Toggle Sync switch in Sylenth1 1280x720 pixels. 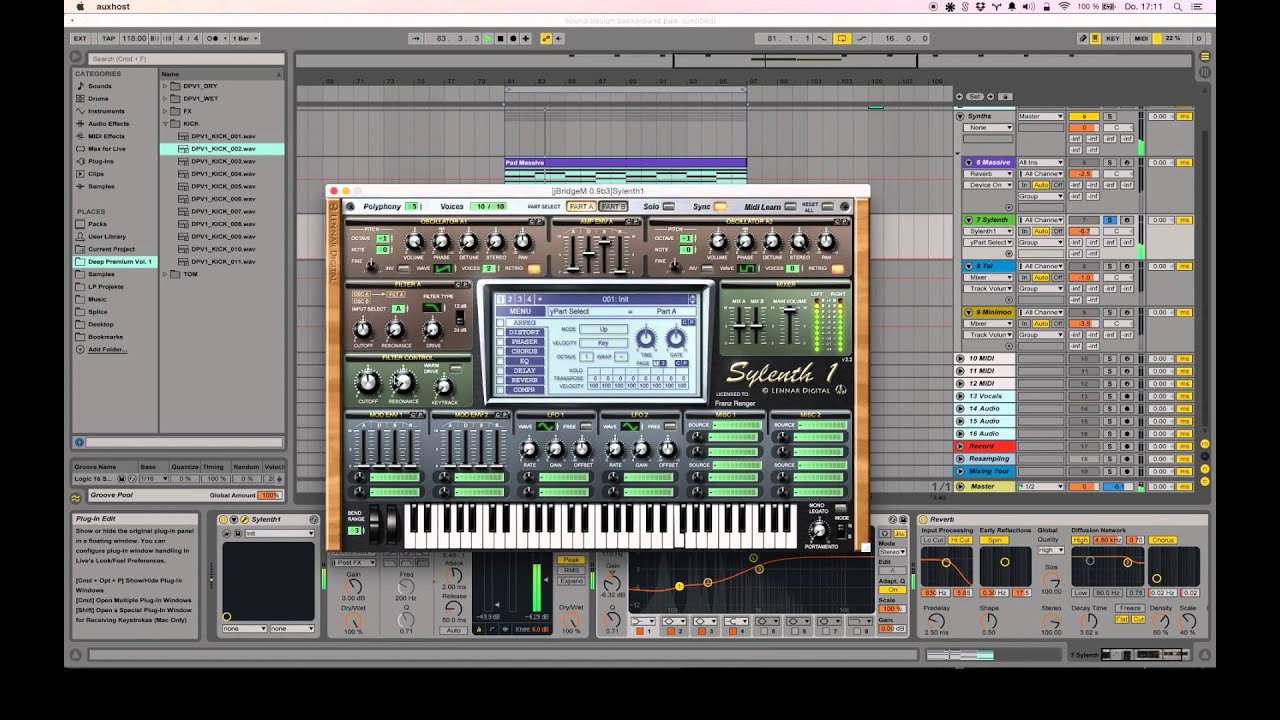coord(720,207)
